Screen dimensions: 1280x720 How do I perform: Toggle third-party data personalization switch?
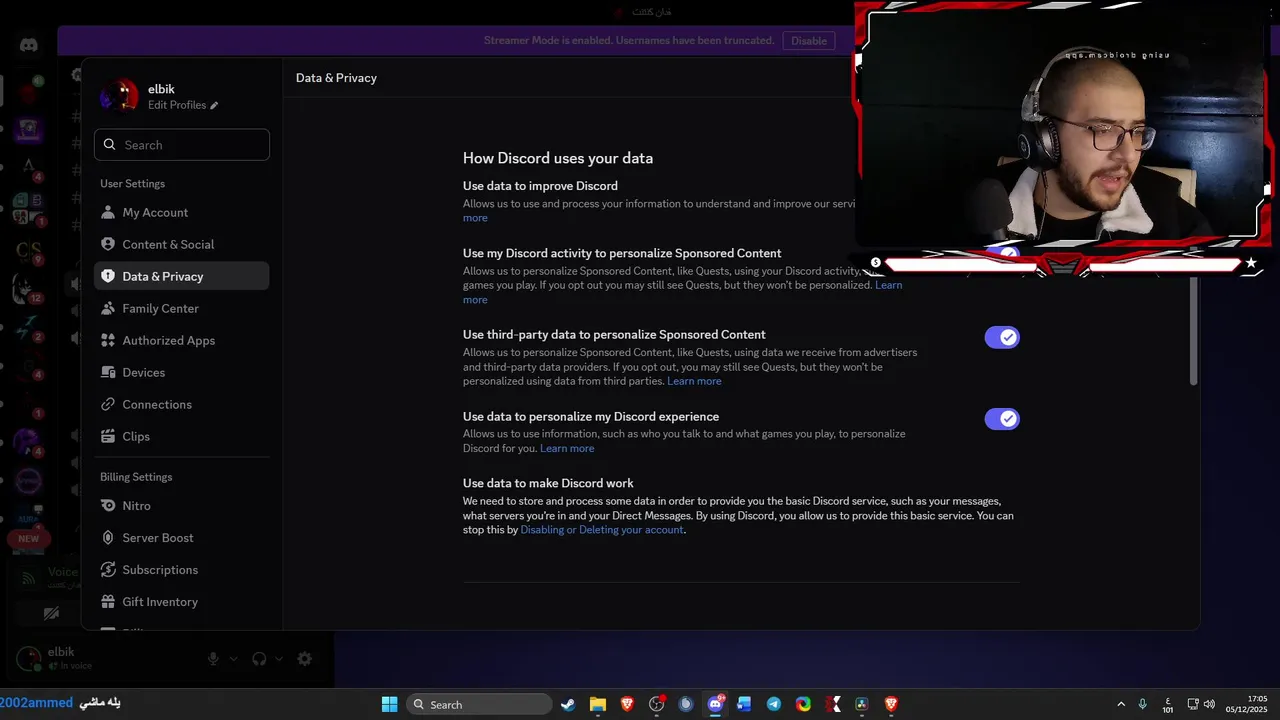(x=1002, y=338)
